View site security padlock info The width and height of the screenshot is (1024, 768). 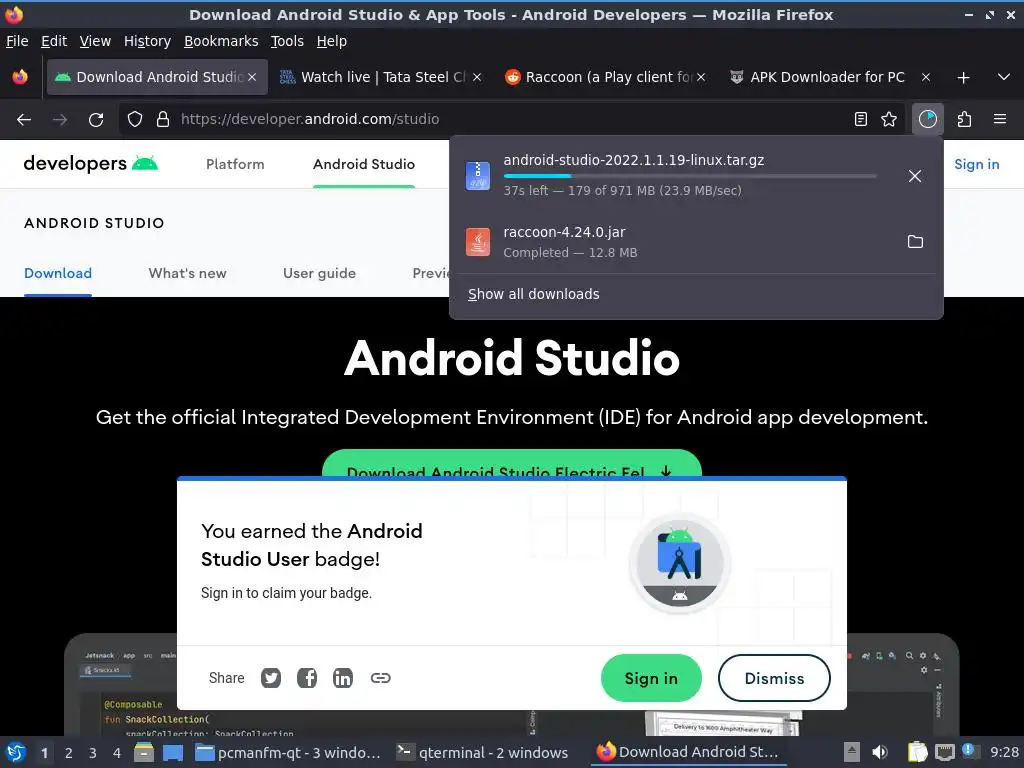pyautogui.click(x=163, y=119)
